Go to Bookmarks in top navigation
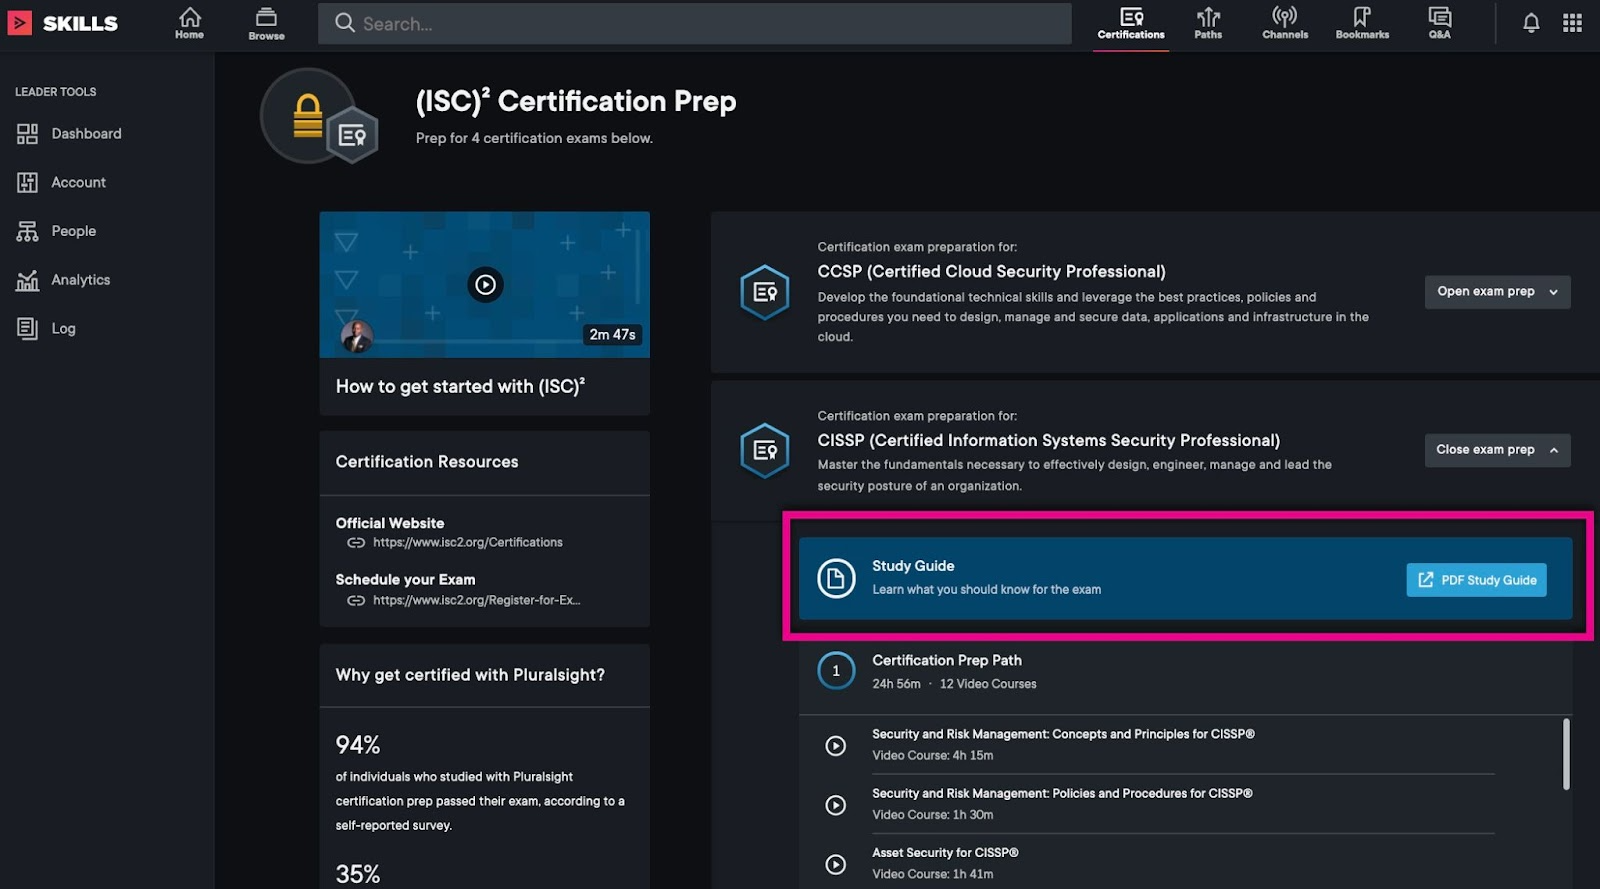This screenshot has width=1600, height=889. [x=1361, y=23]
